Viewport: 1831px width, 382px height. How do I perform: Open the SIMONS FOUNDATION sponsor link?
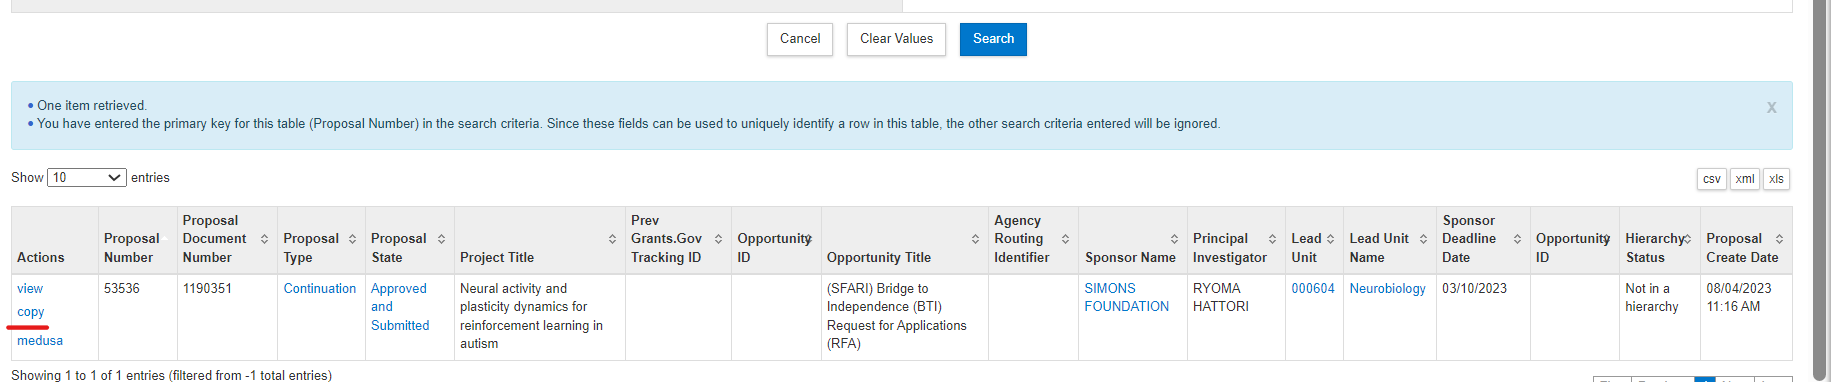point(1127,297)
